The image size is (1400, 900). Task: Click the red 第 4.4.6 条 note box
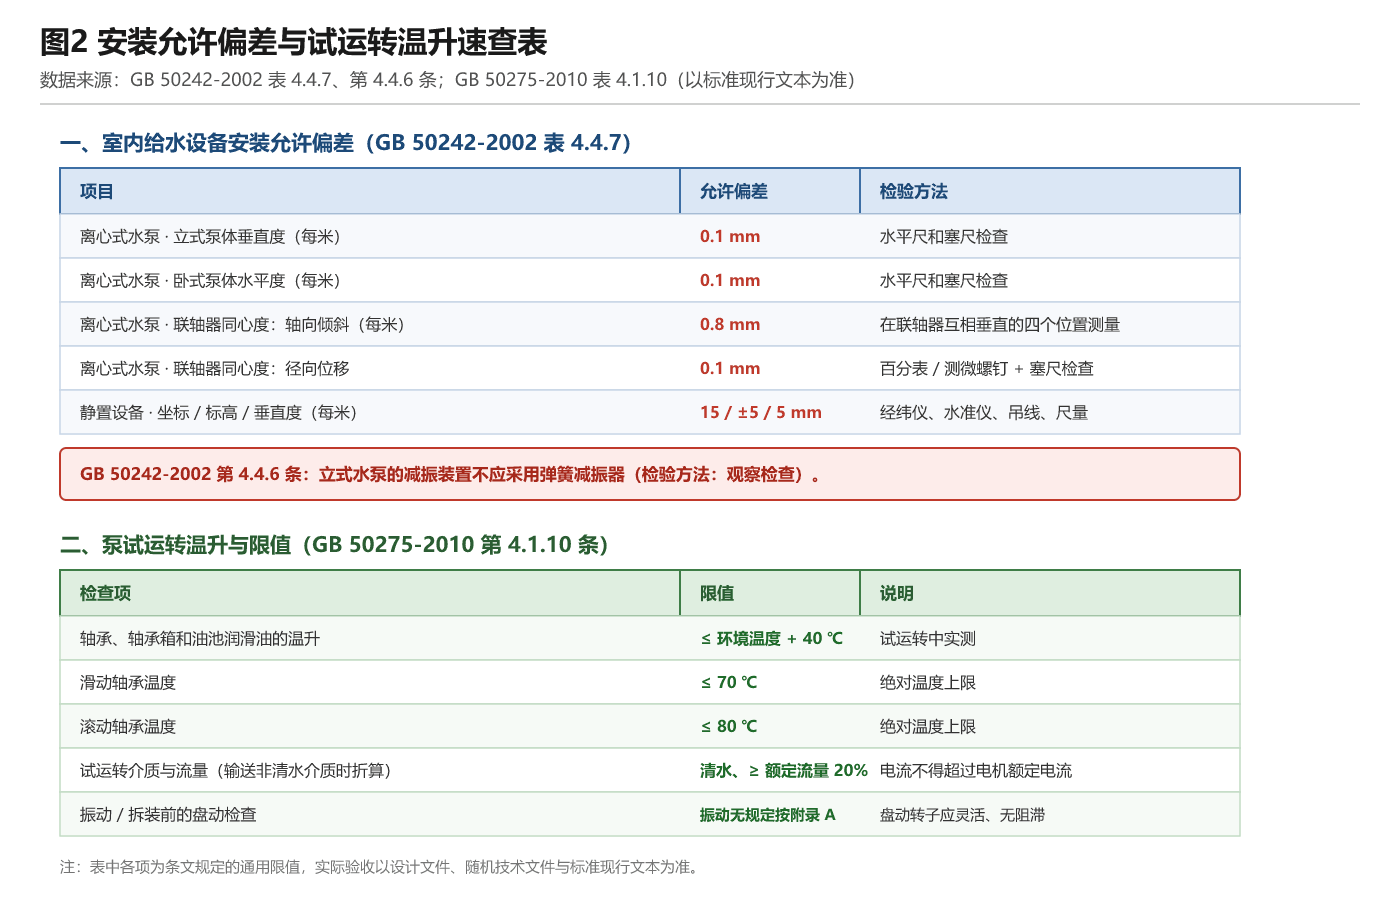coord(650,474)
